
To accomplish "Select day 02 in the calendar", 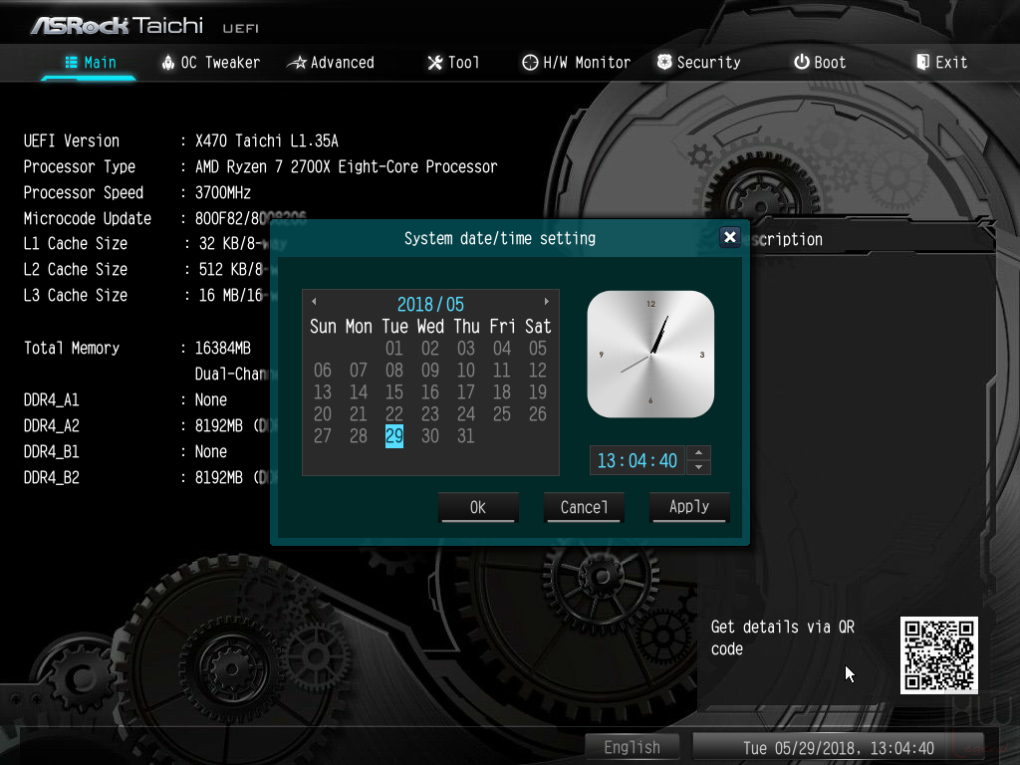I will (429, 349).
